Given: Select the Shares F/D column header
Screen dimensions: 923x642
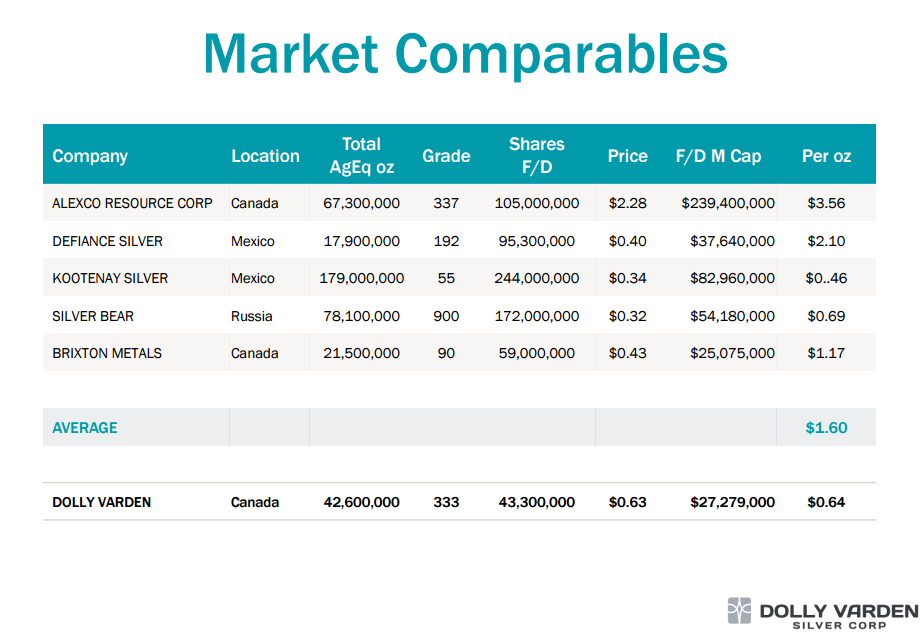Looking at the screenshot, I should pos(537,155).
